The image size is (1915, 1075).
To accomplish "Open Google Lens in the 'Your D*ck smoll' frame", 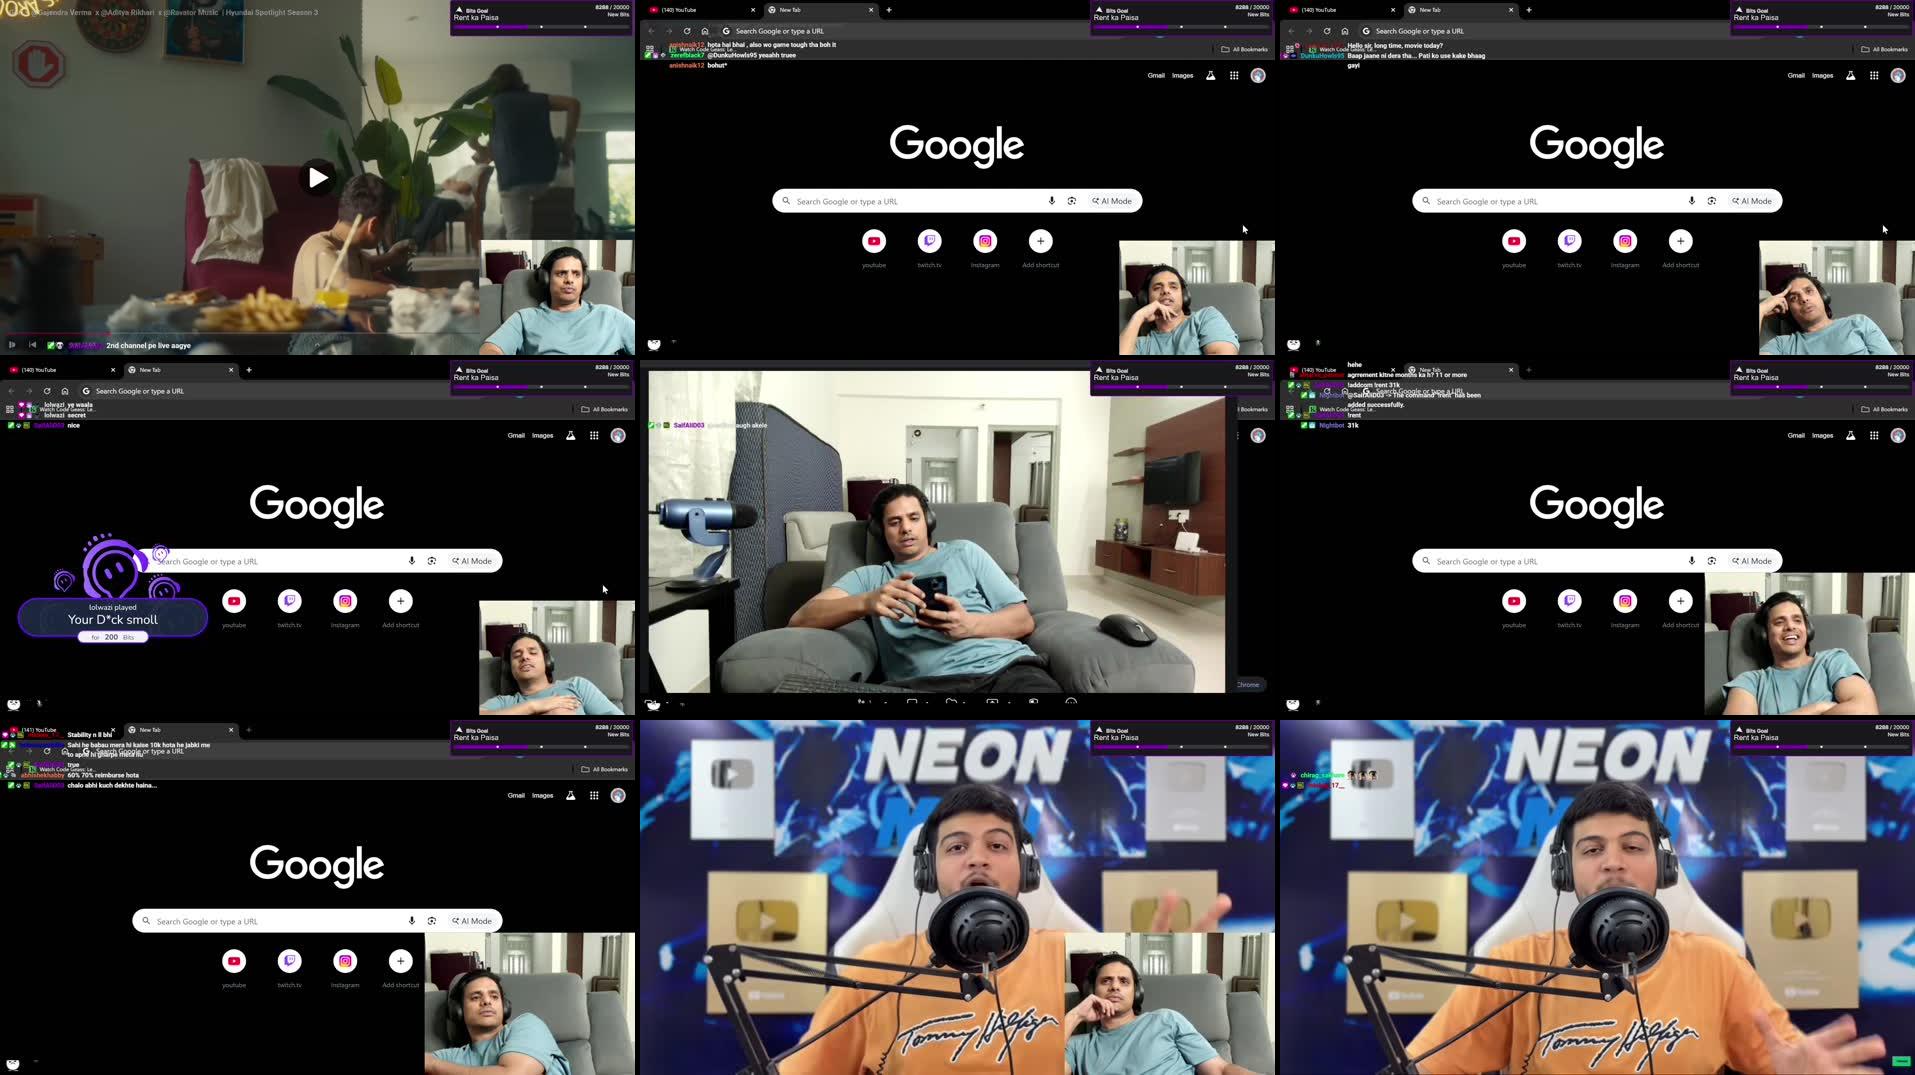I will click(431, 561).
